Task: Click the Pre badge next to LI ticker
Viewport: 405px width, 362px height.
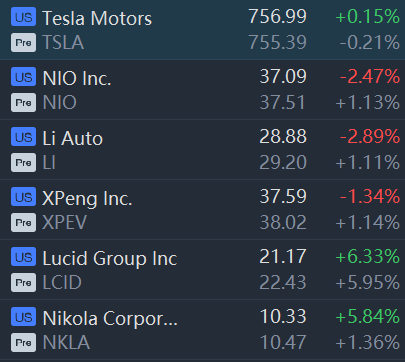Action: [23, 162]
